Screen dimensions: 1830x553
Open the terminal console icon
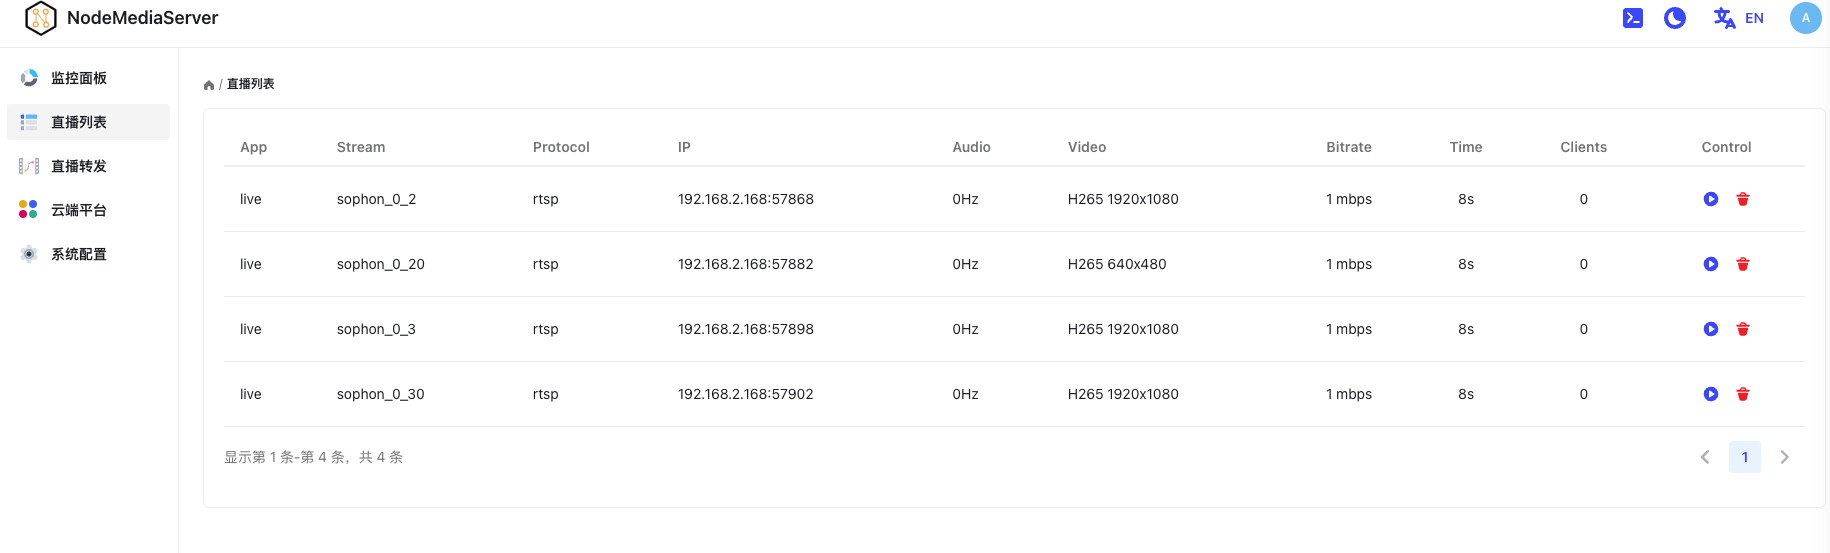coord(1633,18)
